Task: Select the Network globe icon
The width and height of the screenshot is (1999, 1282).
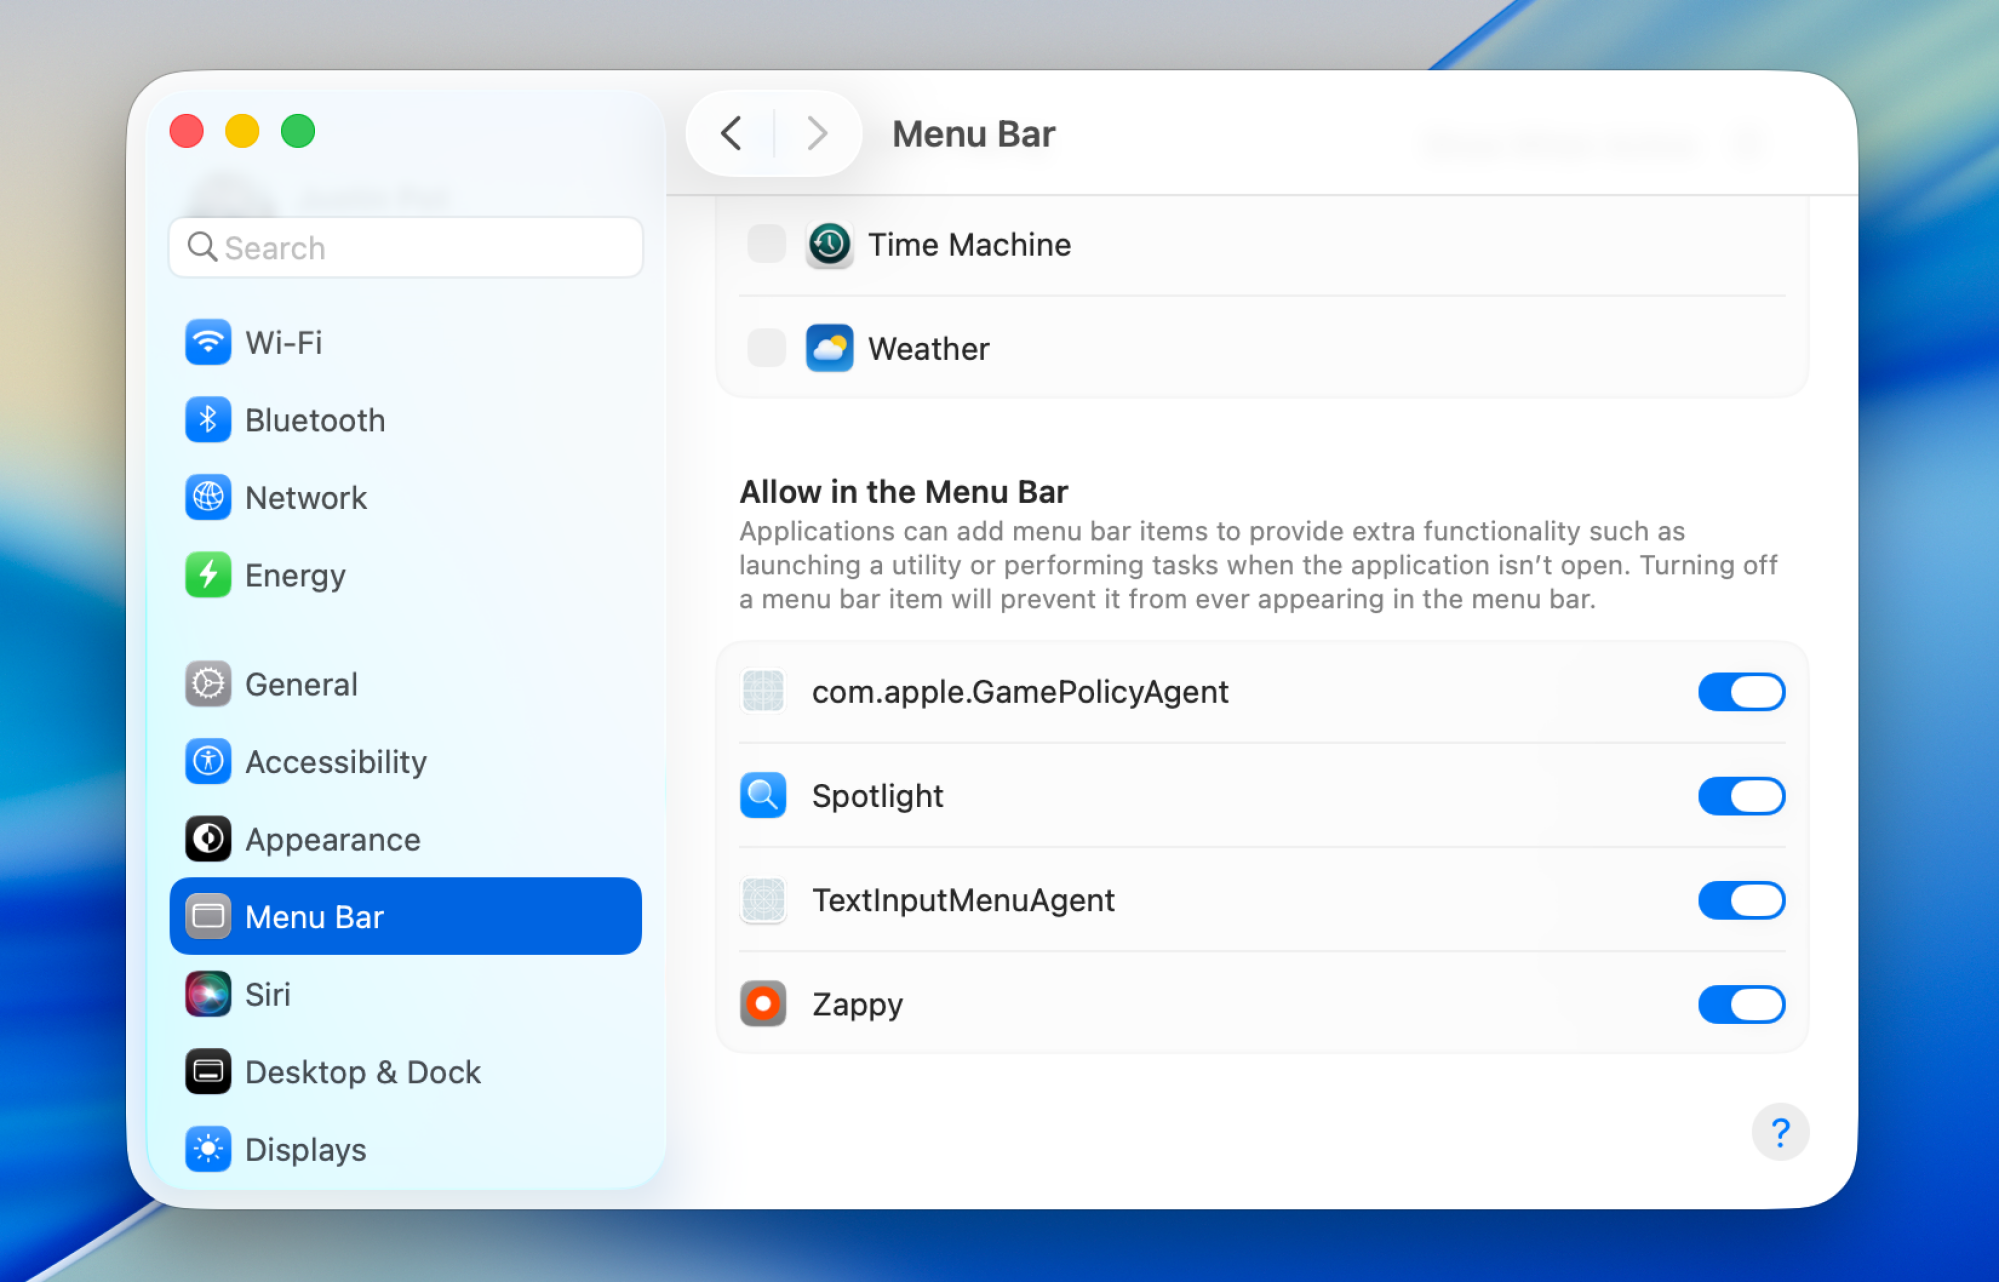Action: (x=208, y=498)
